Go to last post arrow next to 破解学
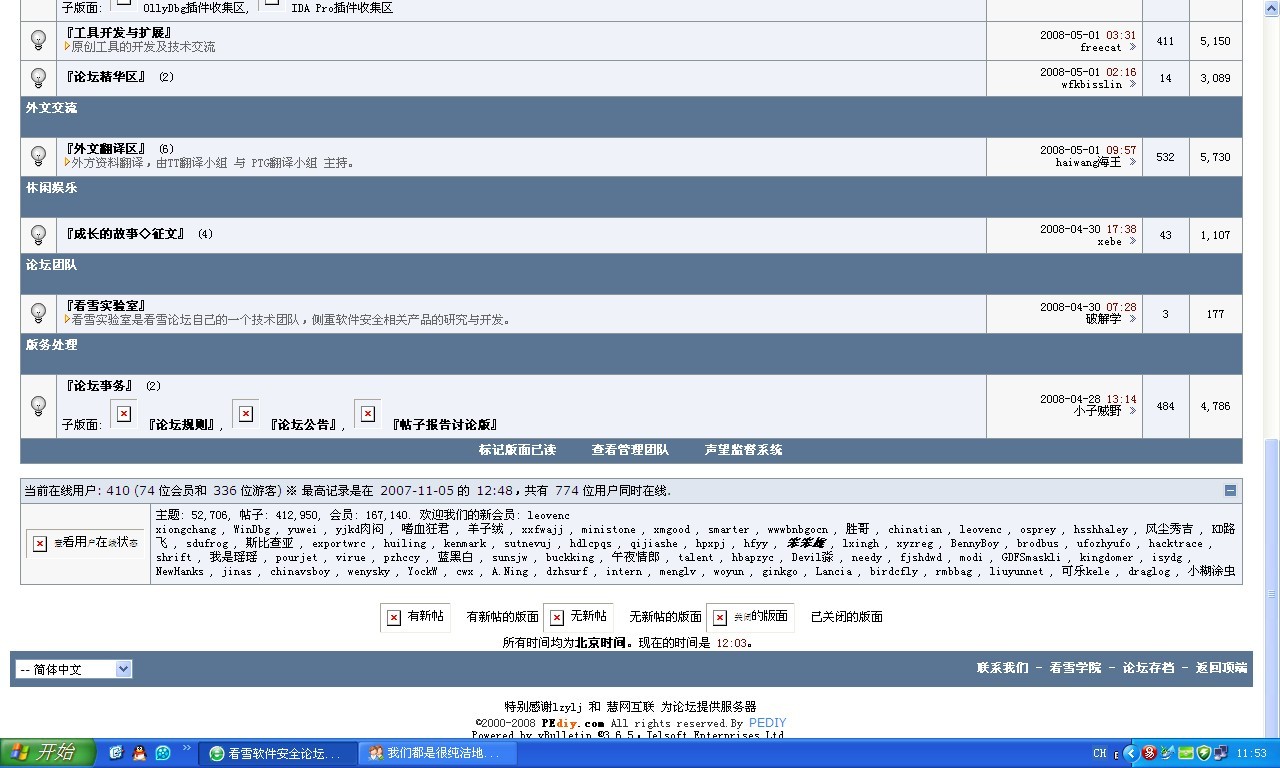Viewport: 1280px width, 768px height. coord(1132,320)
